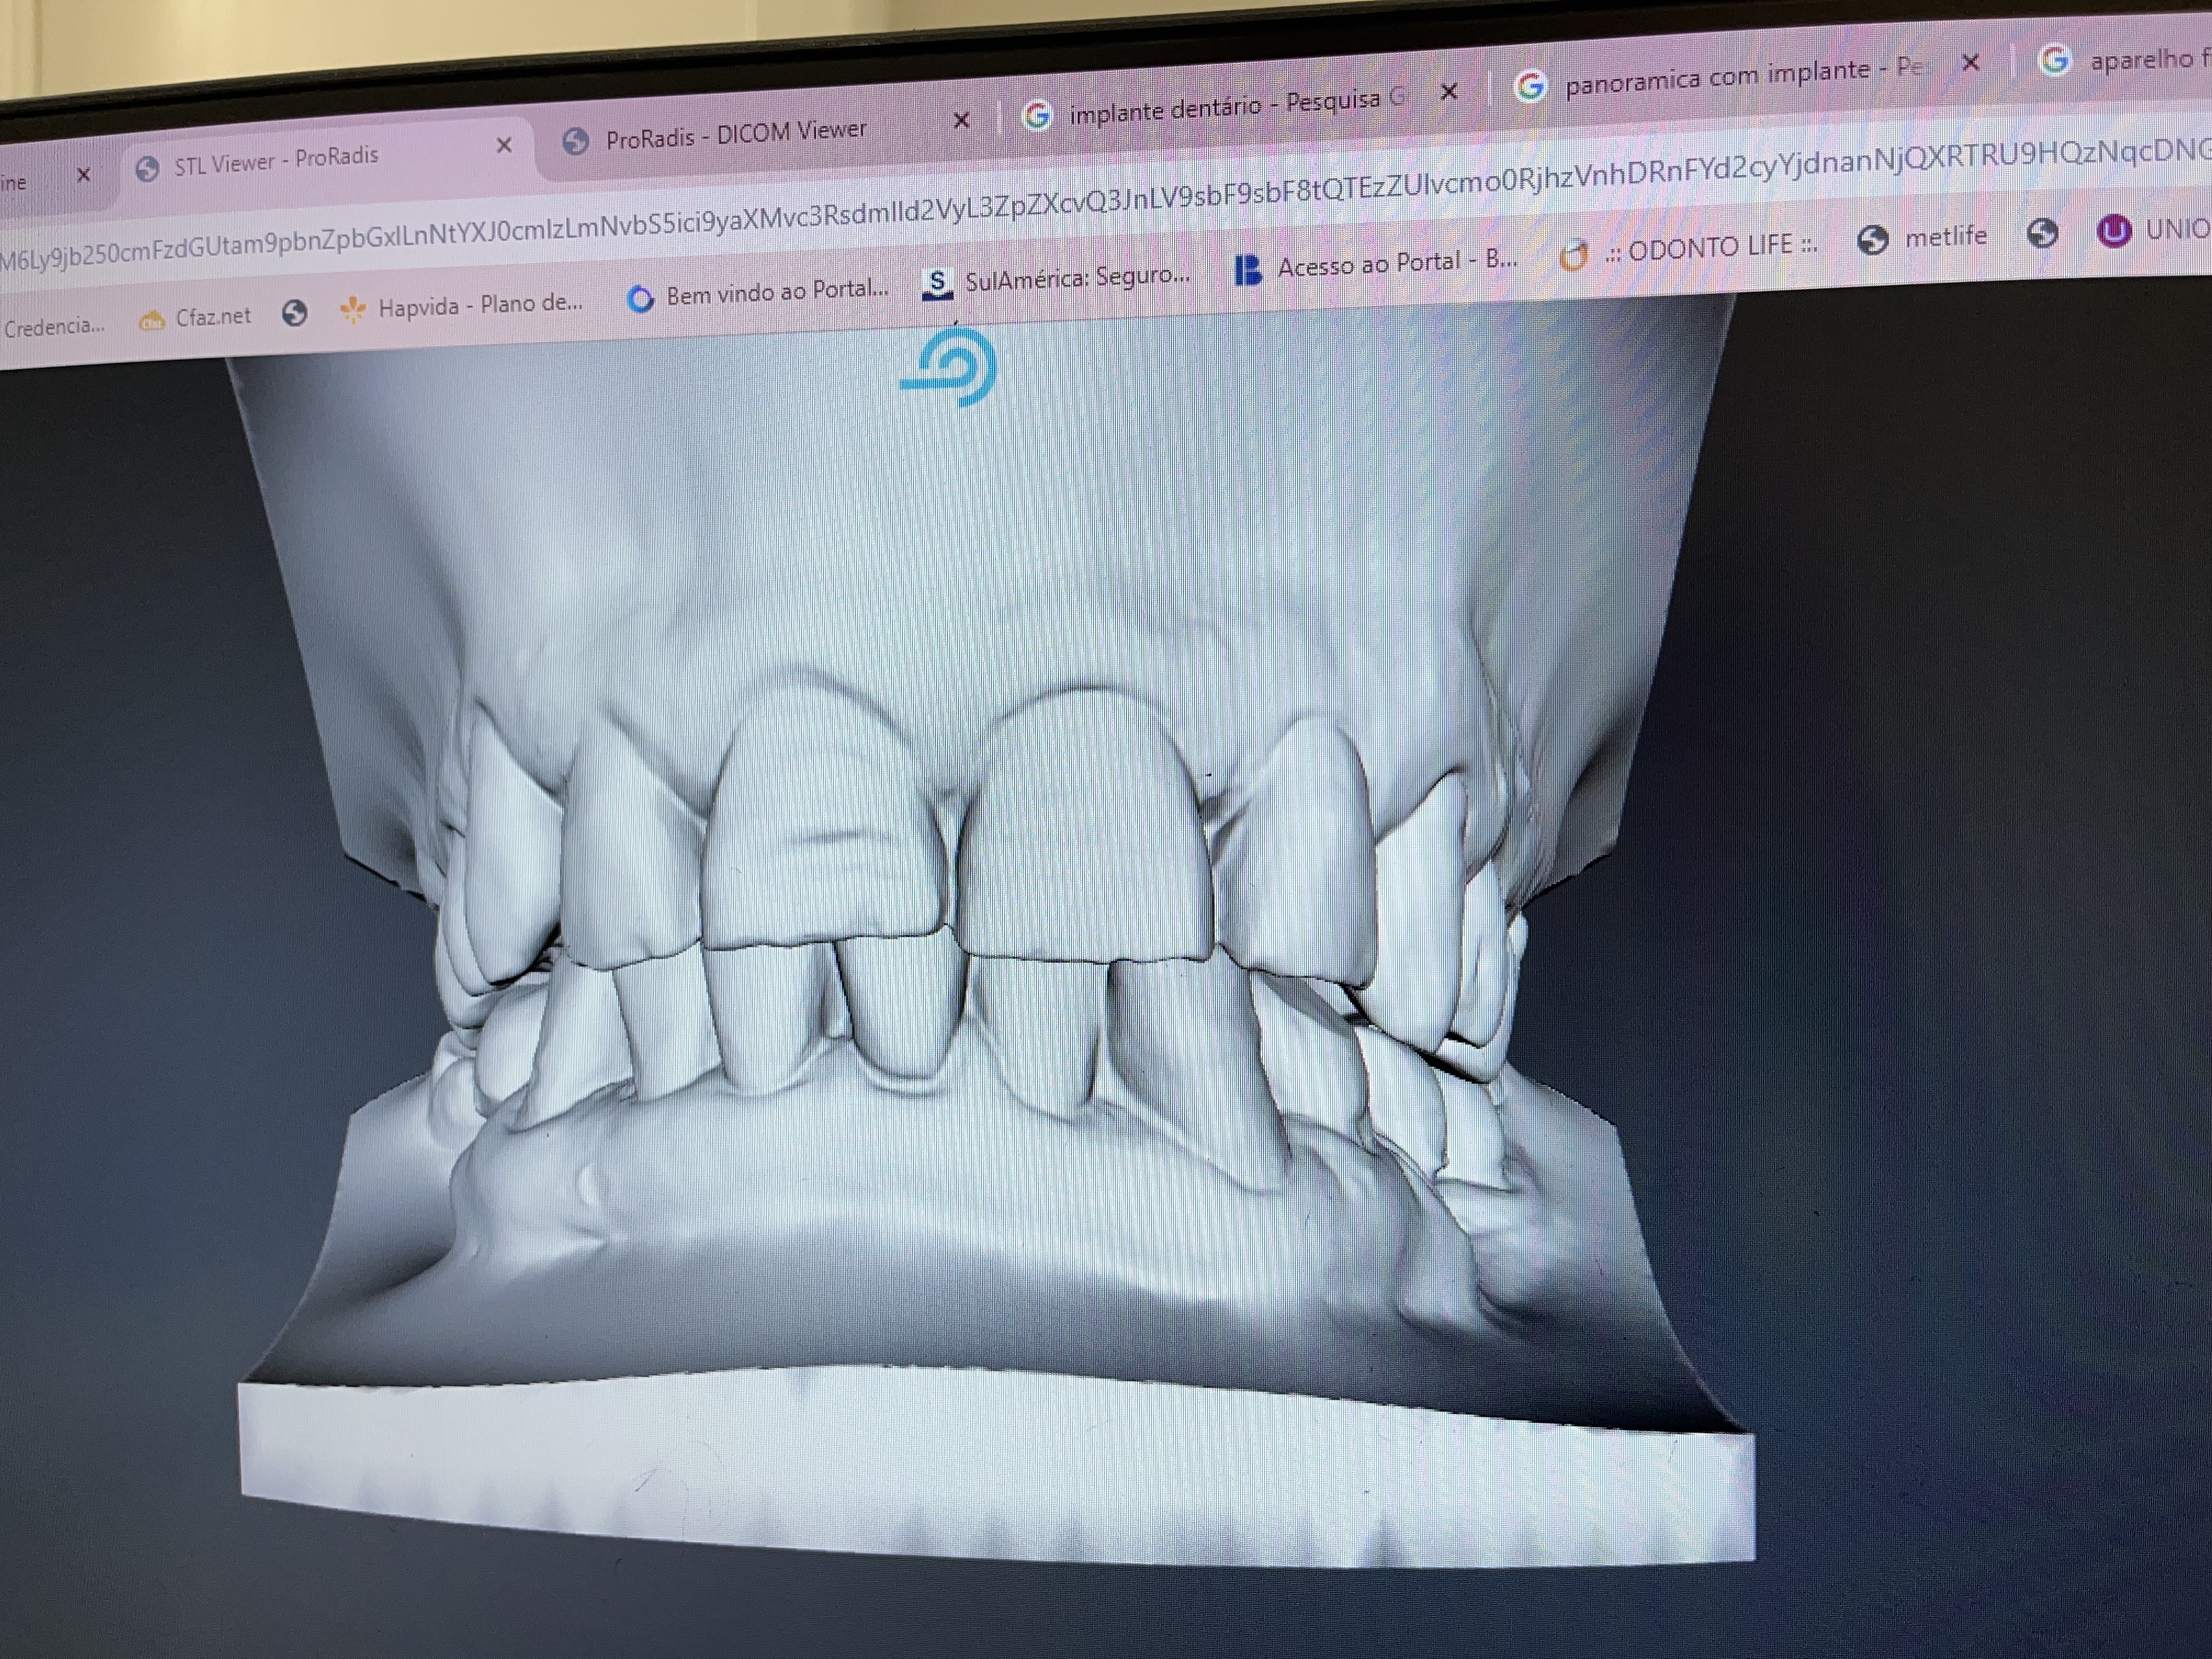Click the unnamed globe bookmark after Cfaz.net
This screenshot has width=2212, height=1659.
[294, 313]
